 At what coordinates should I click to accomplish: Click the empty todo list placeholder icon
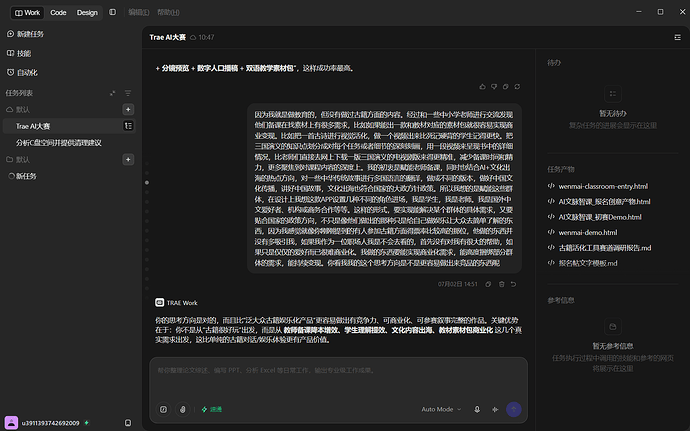pos(613,94)
